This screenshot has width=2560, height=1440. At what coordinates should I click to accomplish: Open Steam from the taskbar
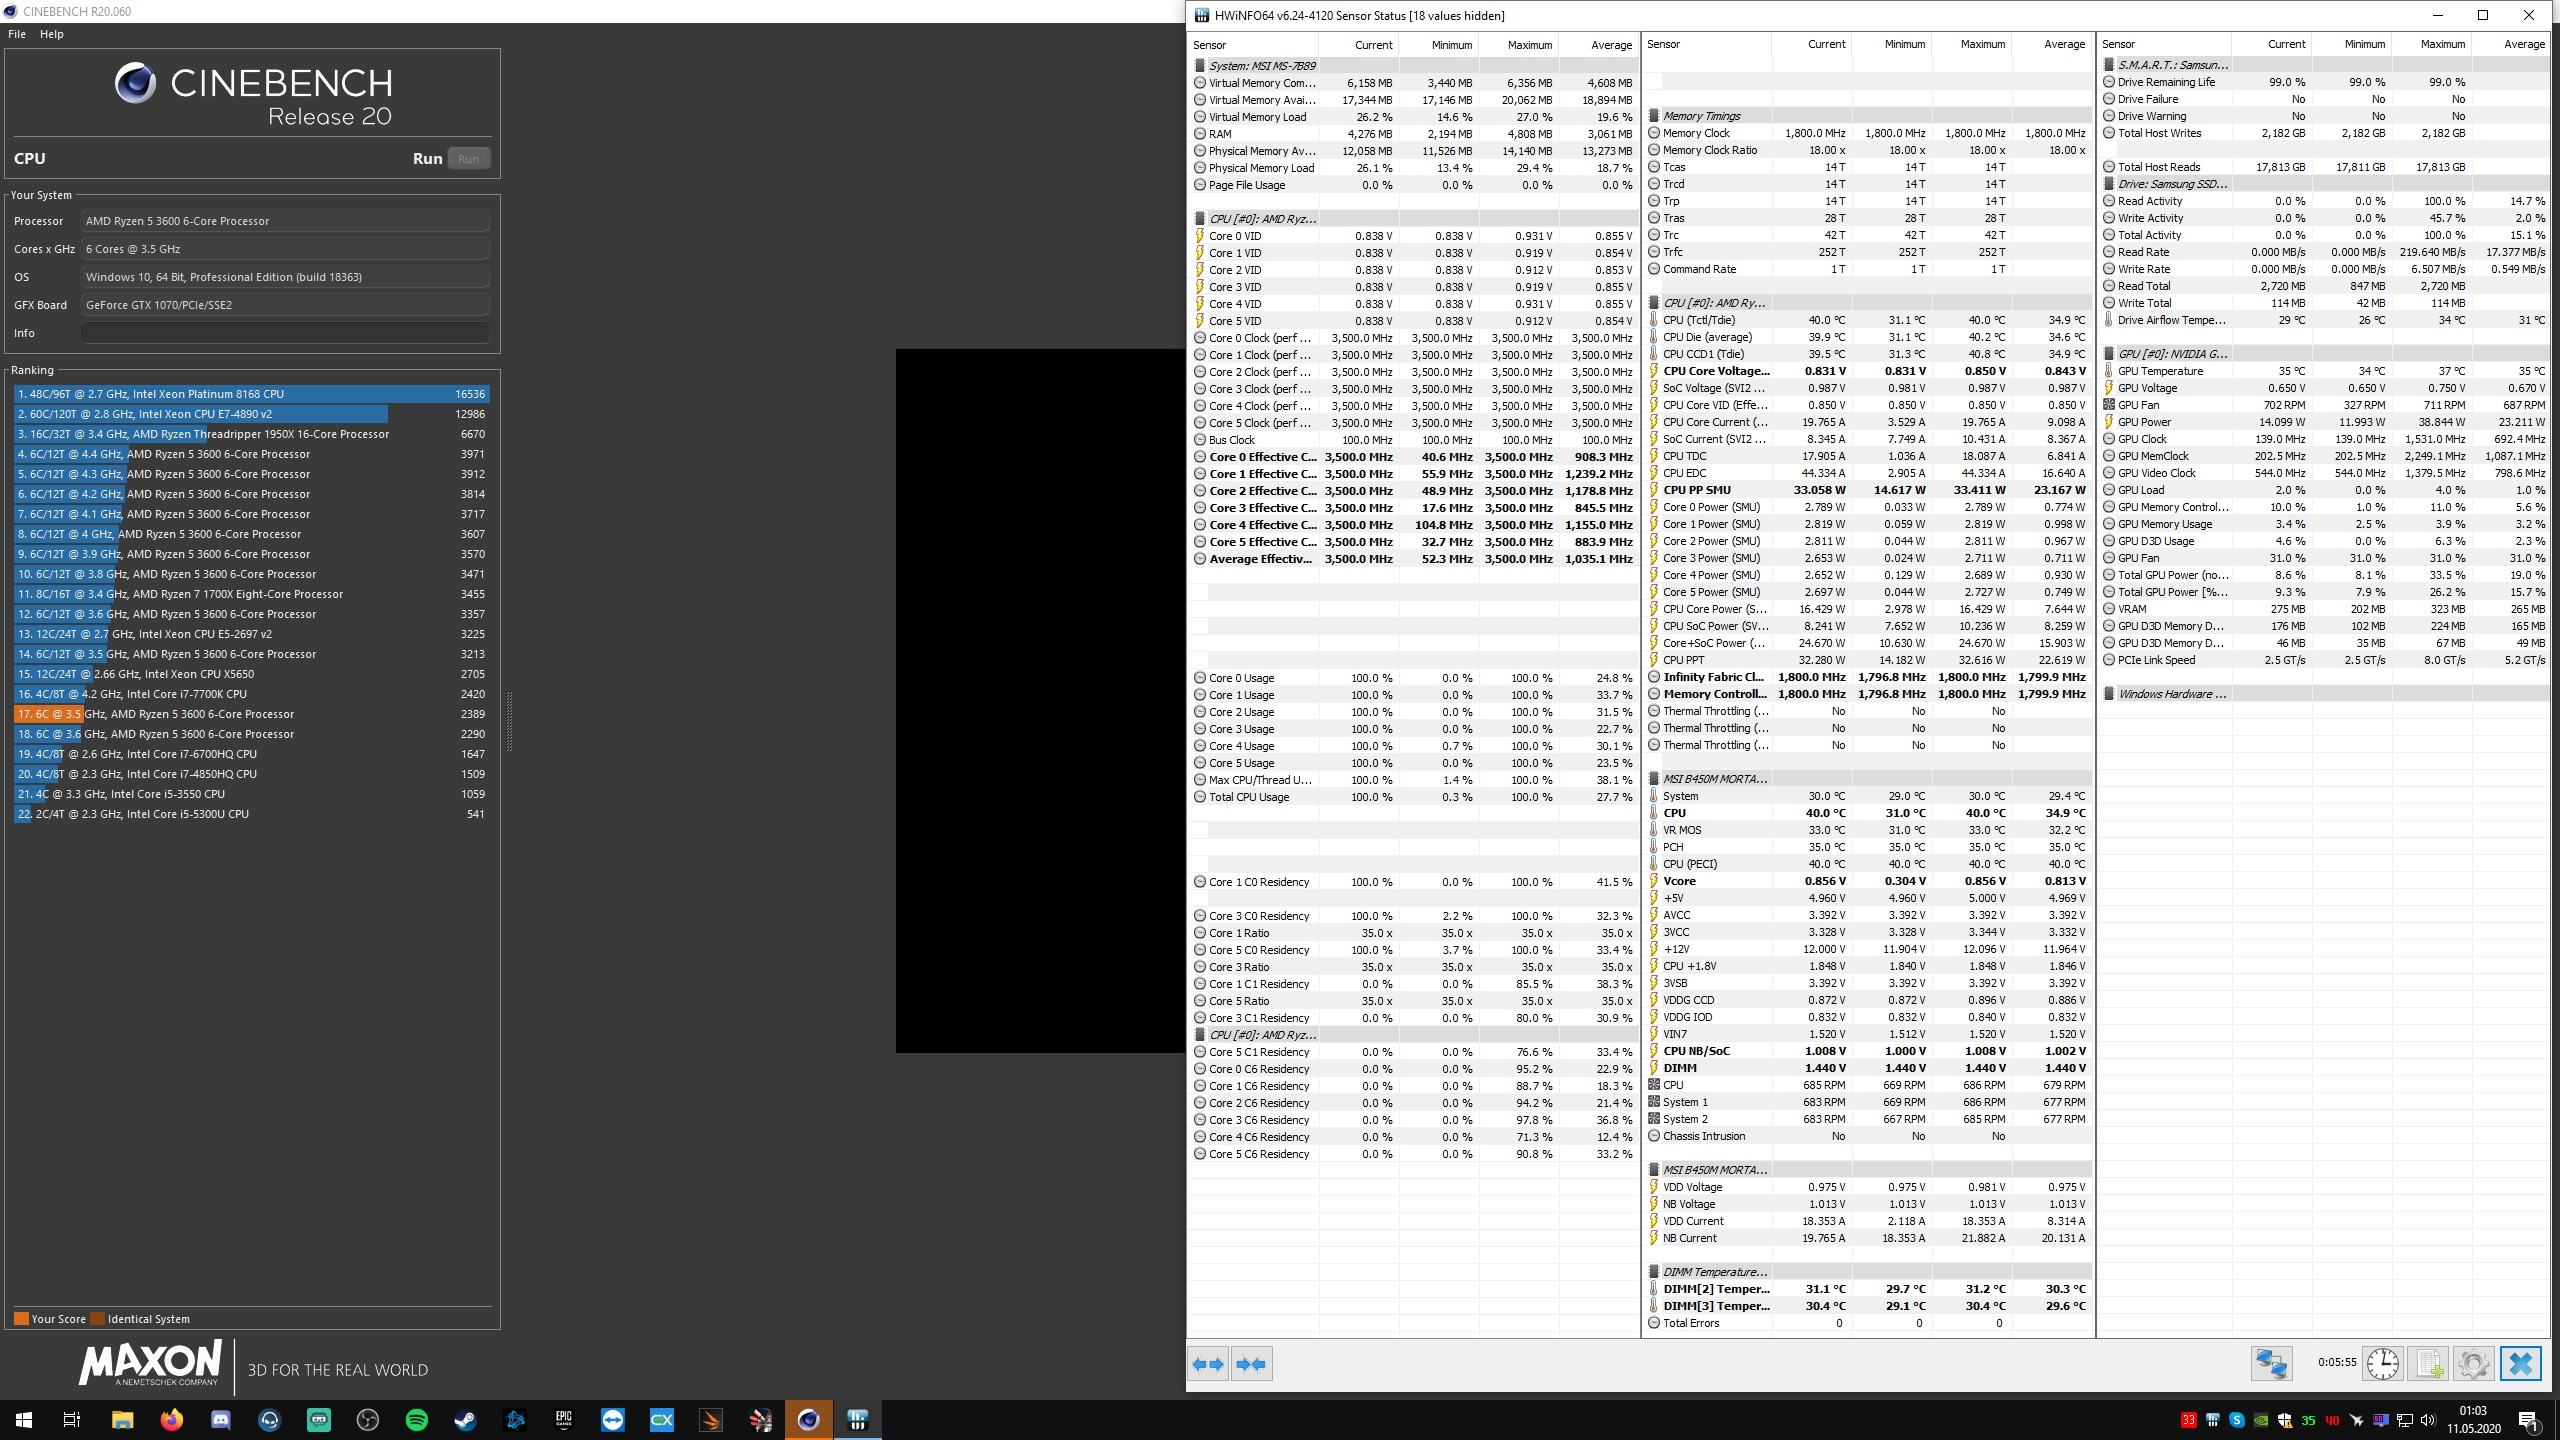466,1419
